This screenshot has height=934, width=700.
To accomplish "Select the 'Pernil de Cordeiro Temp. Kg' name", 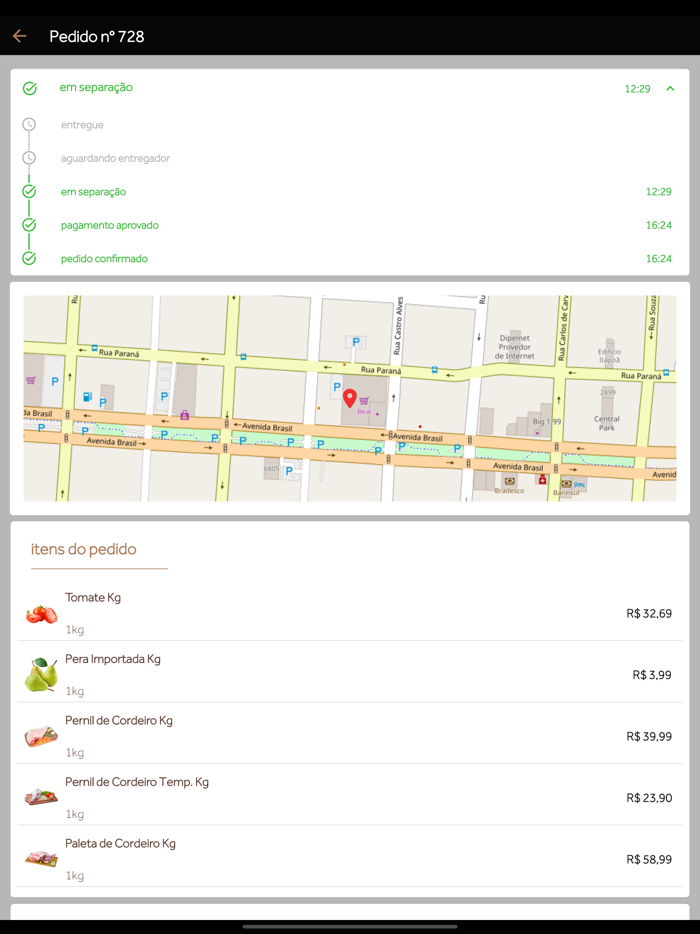I will point(137,782).
